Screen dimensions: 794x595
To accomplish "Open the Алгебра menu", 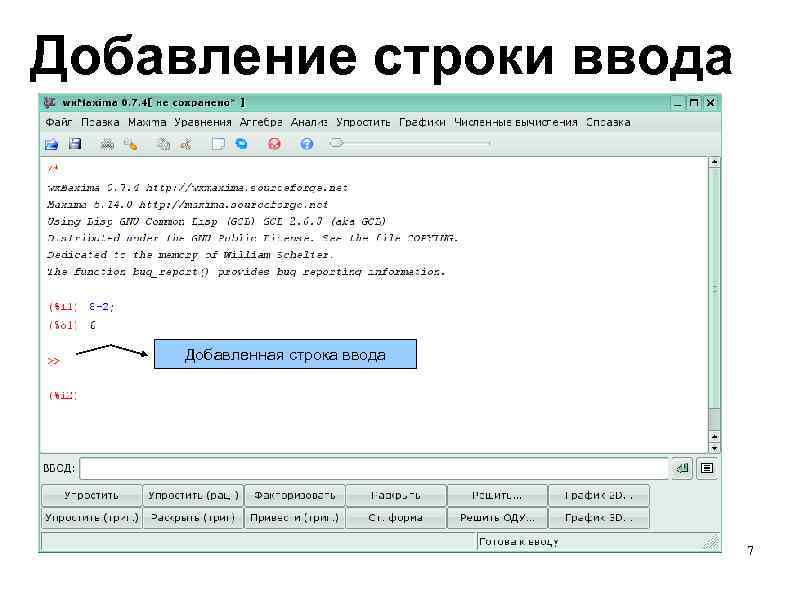I will tap(261, 123).
